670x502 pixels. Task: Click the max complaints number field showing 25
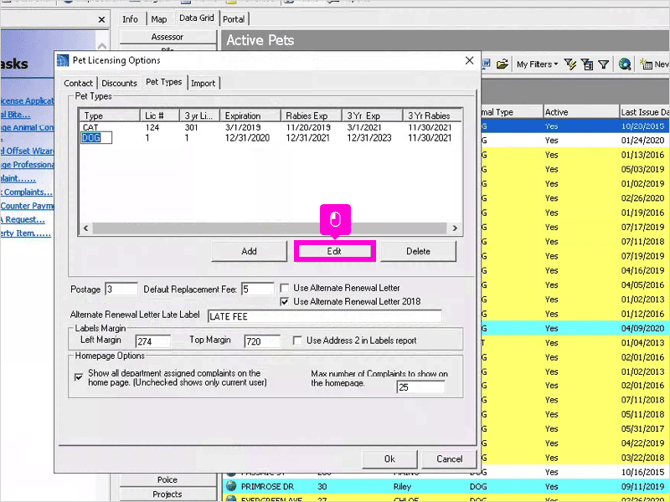(x=420, y=388)
